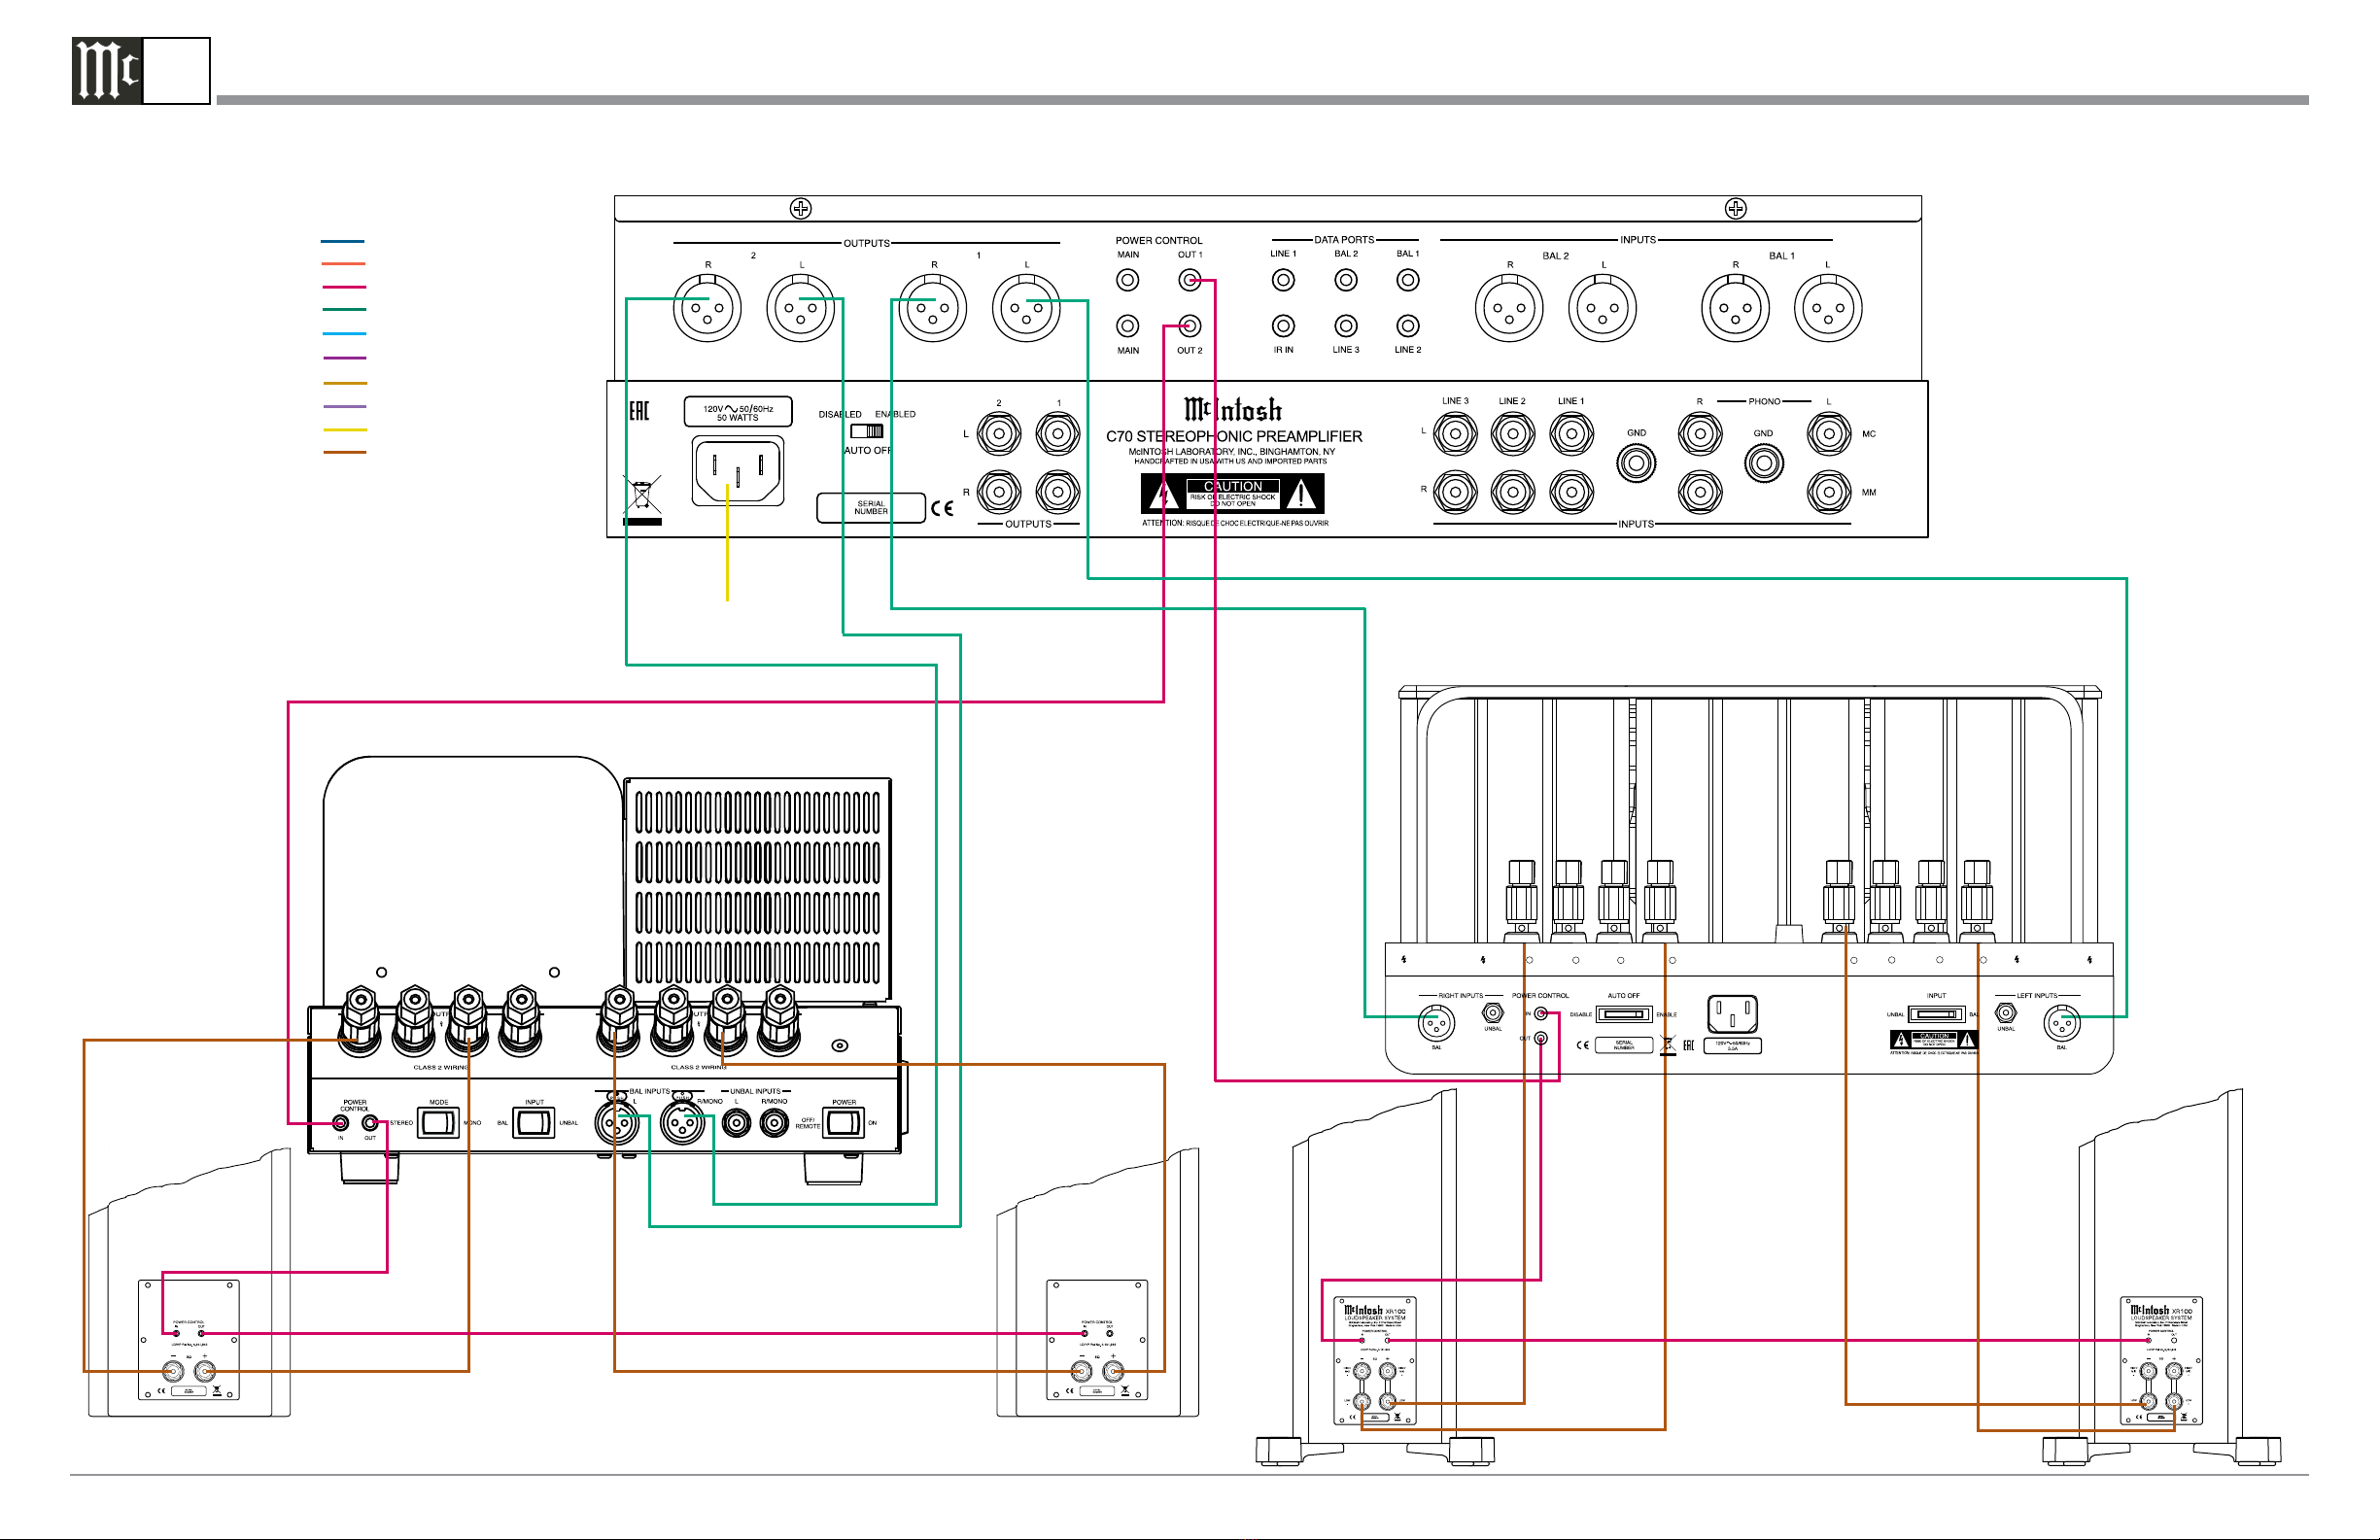Click the McIntosh Mc logo in the header

tap(108, 71)
